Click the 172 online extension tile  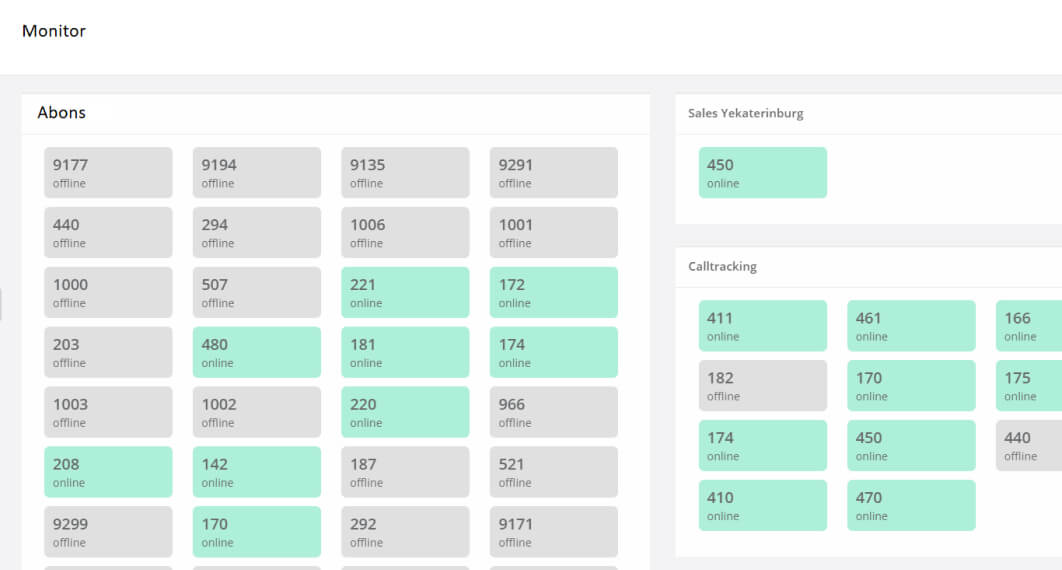click(553, 293)
